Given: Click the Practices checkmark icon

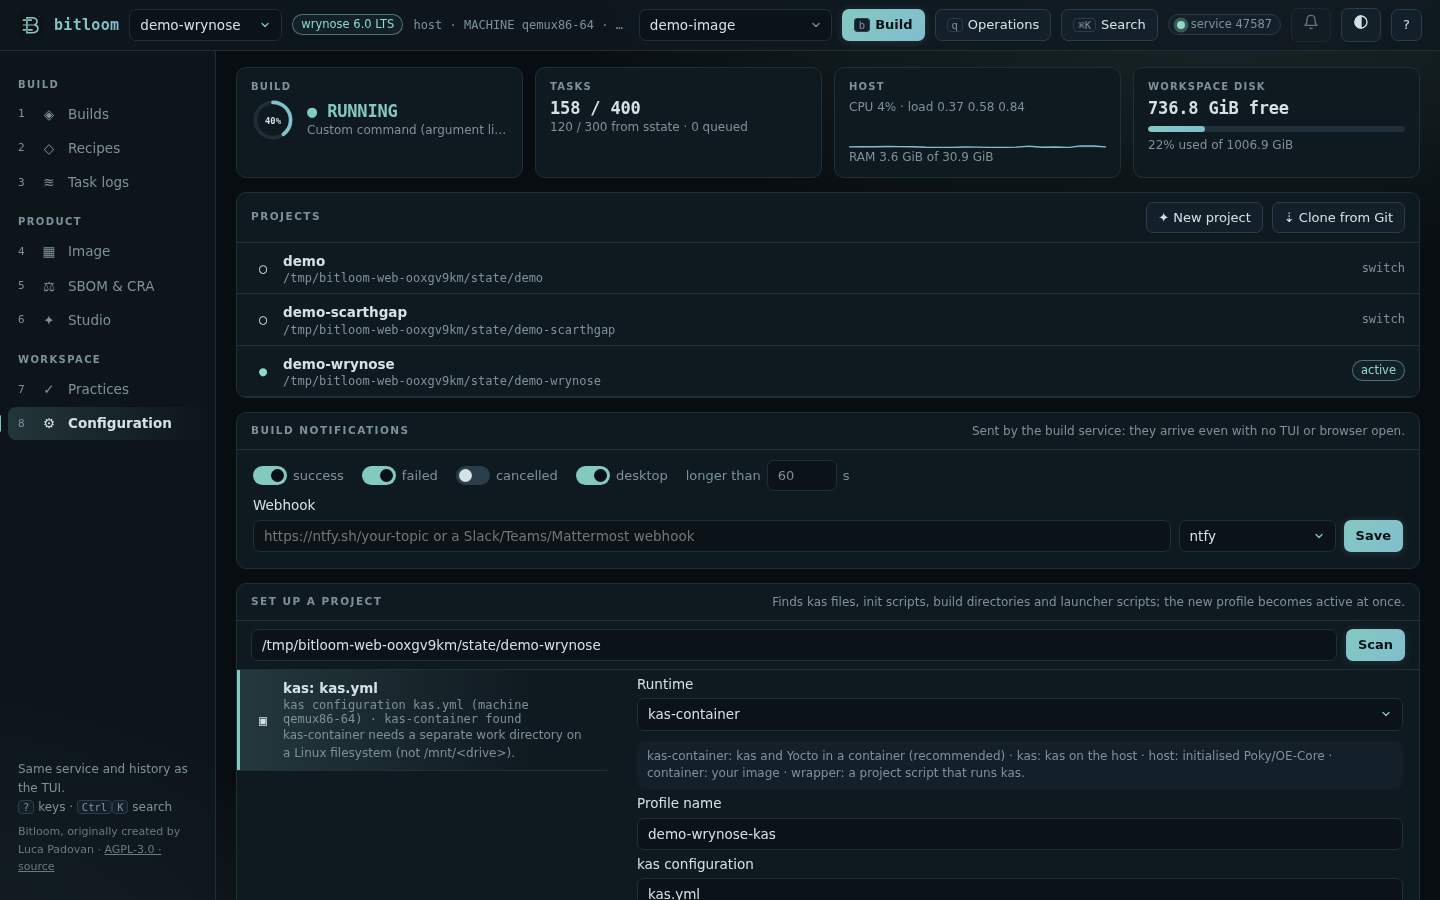Looking at the screenshot, I should pos(49,390).
